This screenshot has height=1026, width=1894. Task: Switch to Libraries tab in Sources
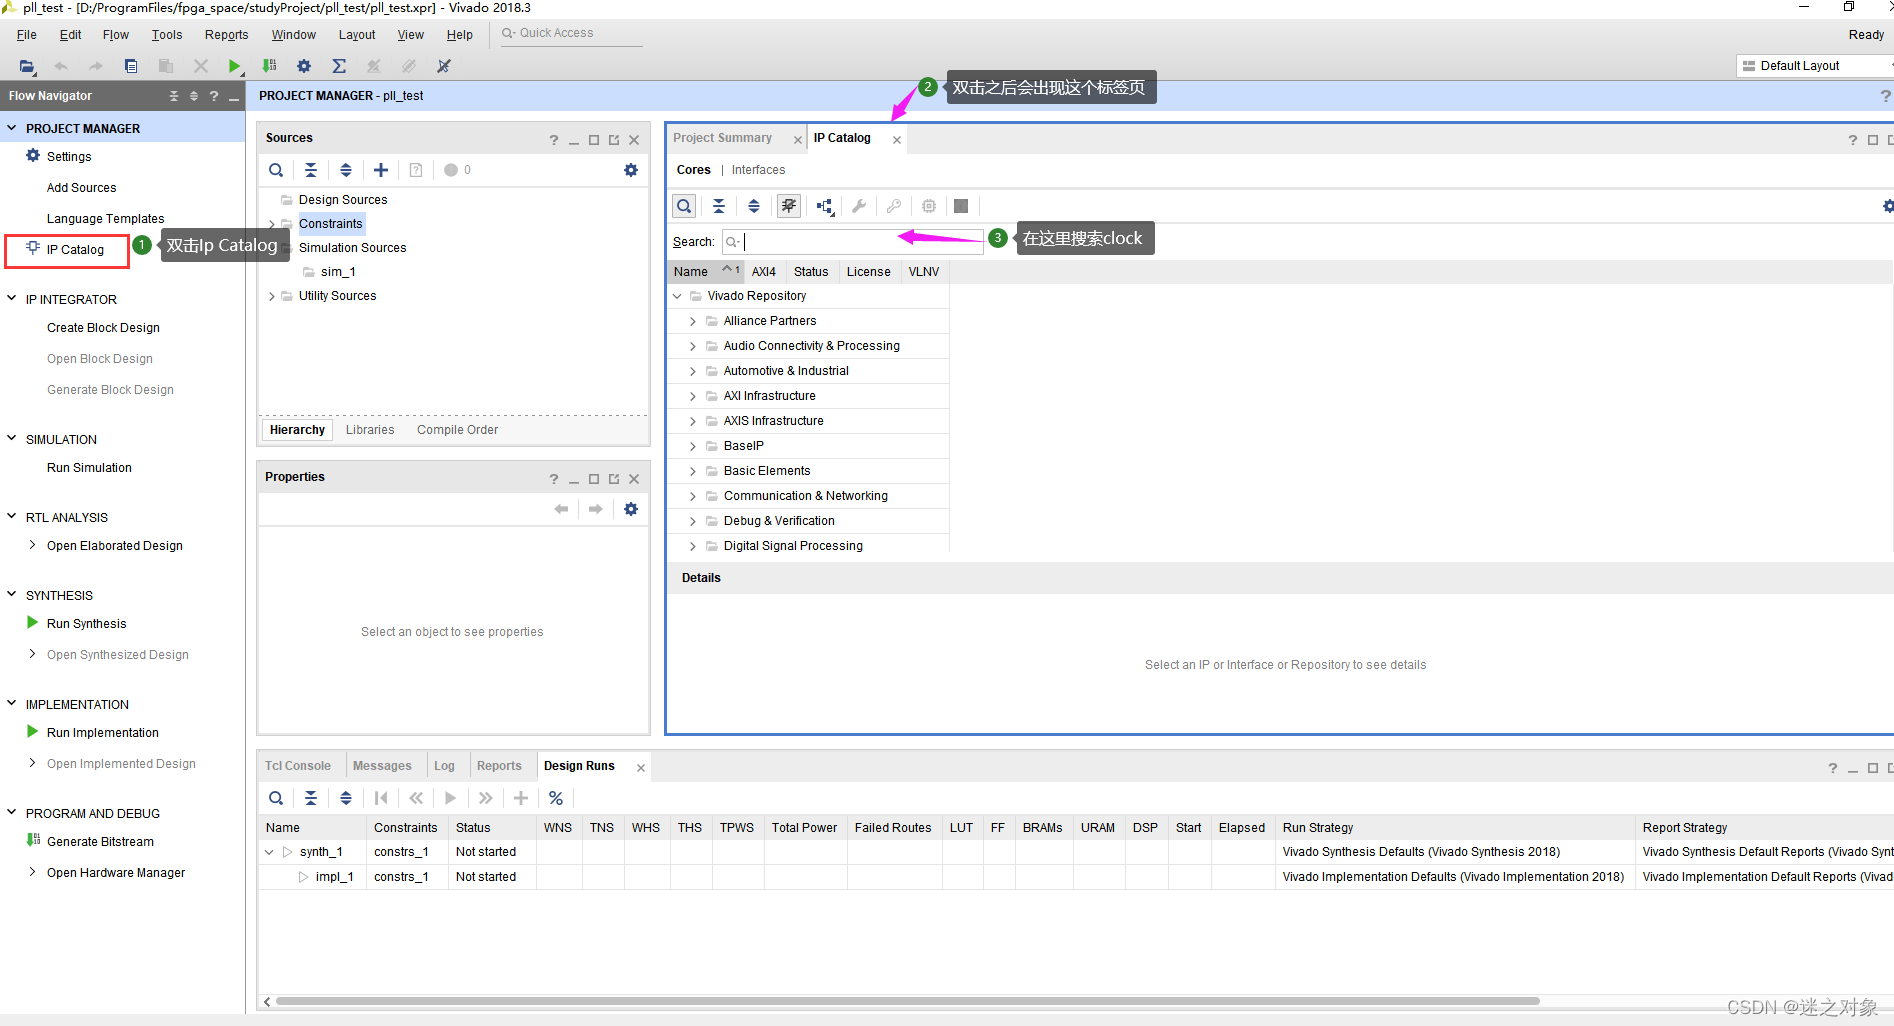click(370, 430)
